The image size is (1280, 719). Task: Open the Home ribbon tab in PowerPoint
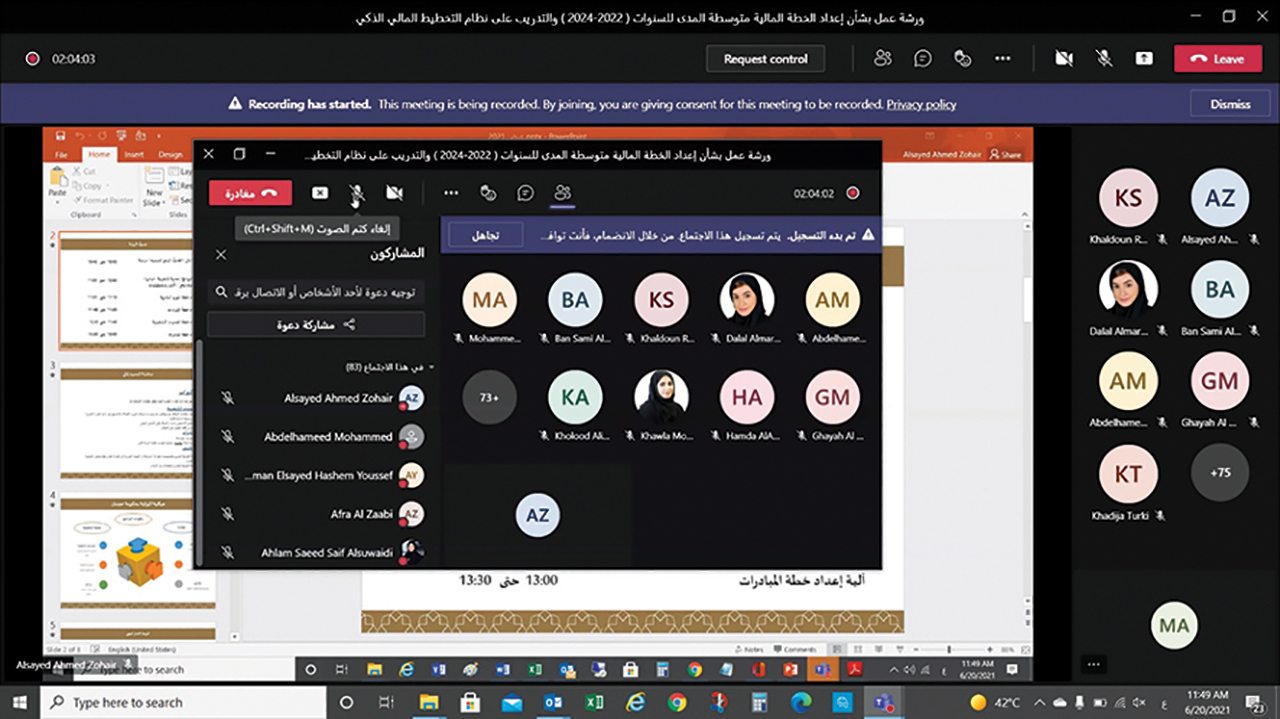click(98, 155)
